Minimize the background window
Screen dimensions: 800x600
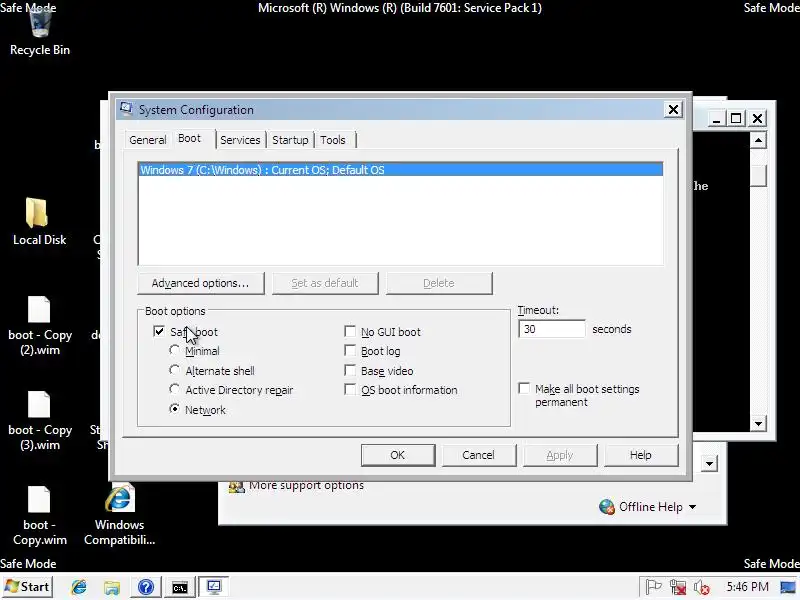pos(716,119)
